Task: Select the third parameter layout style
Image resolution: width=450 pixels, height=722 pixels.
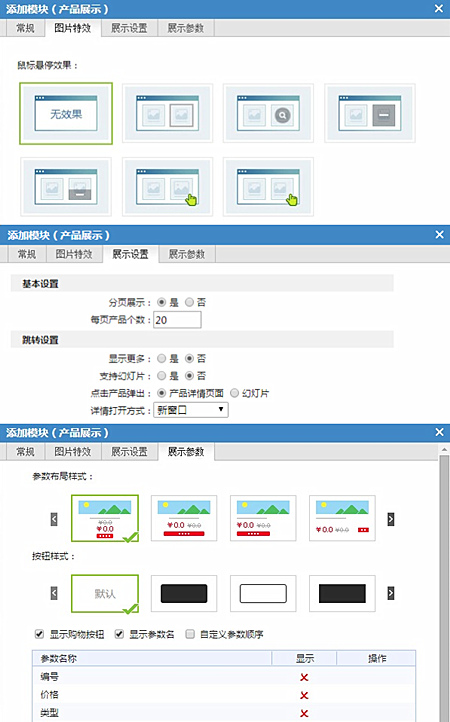Action: 263,518
